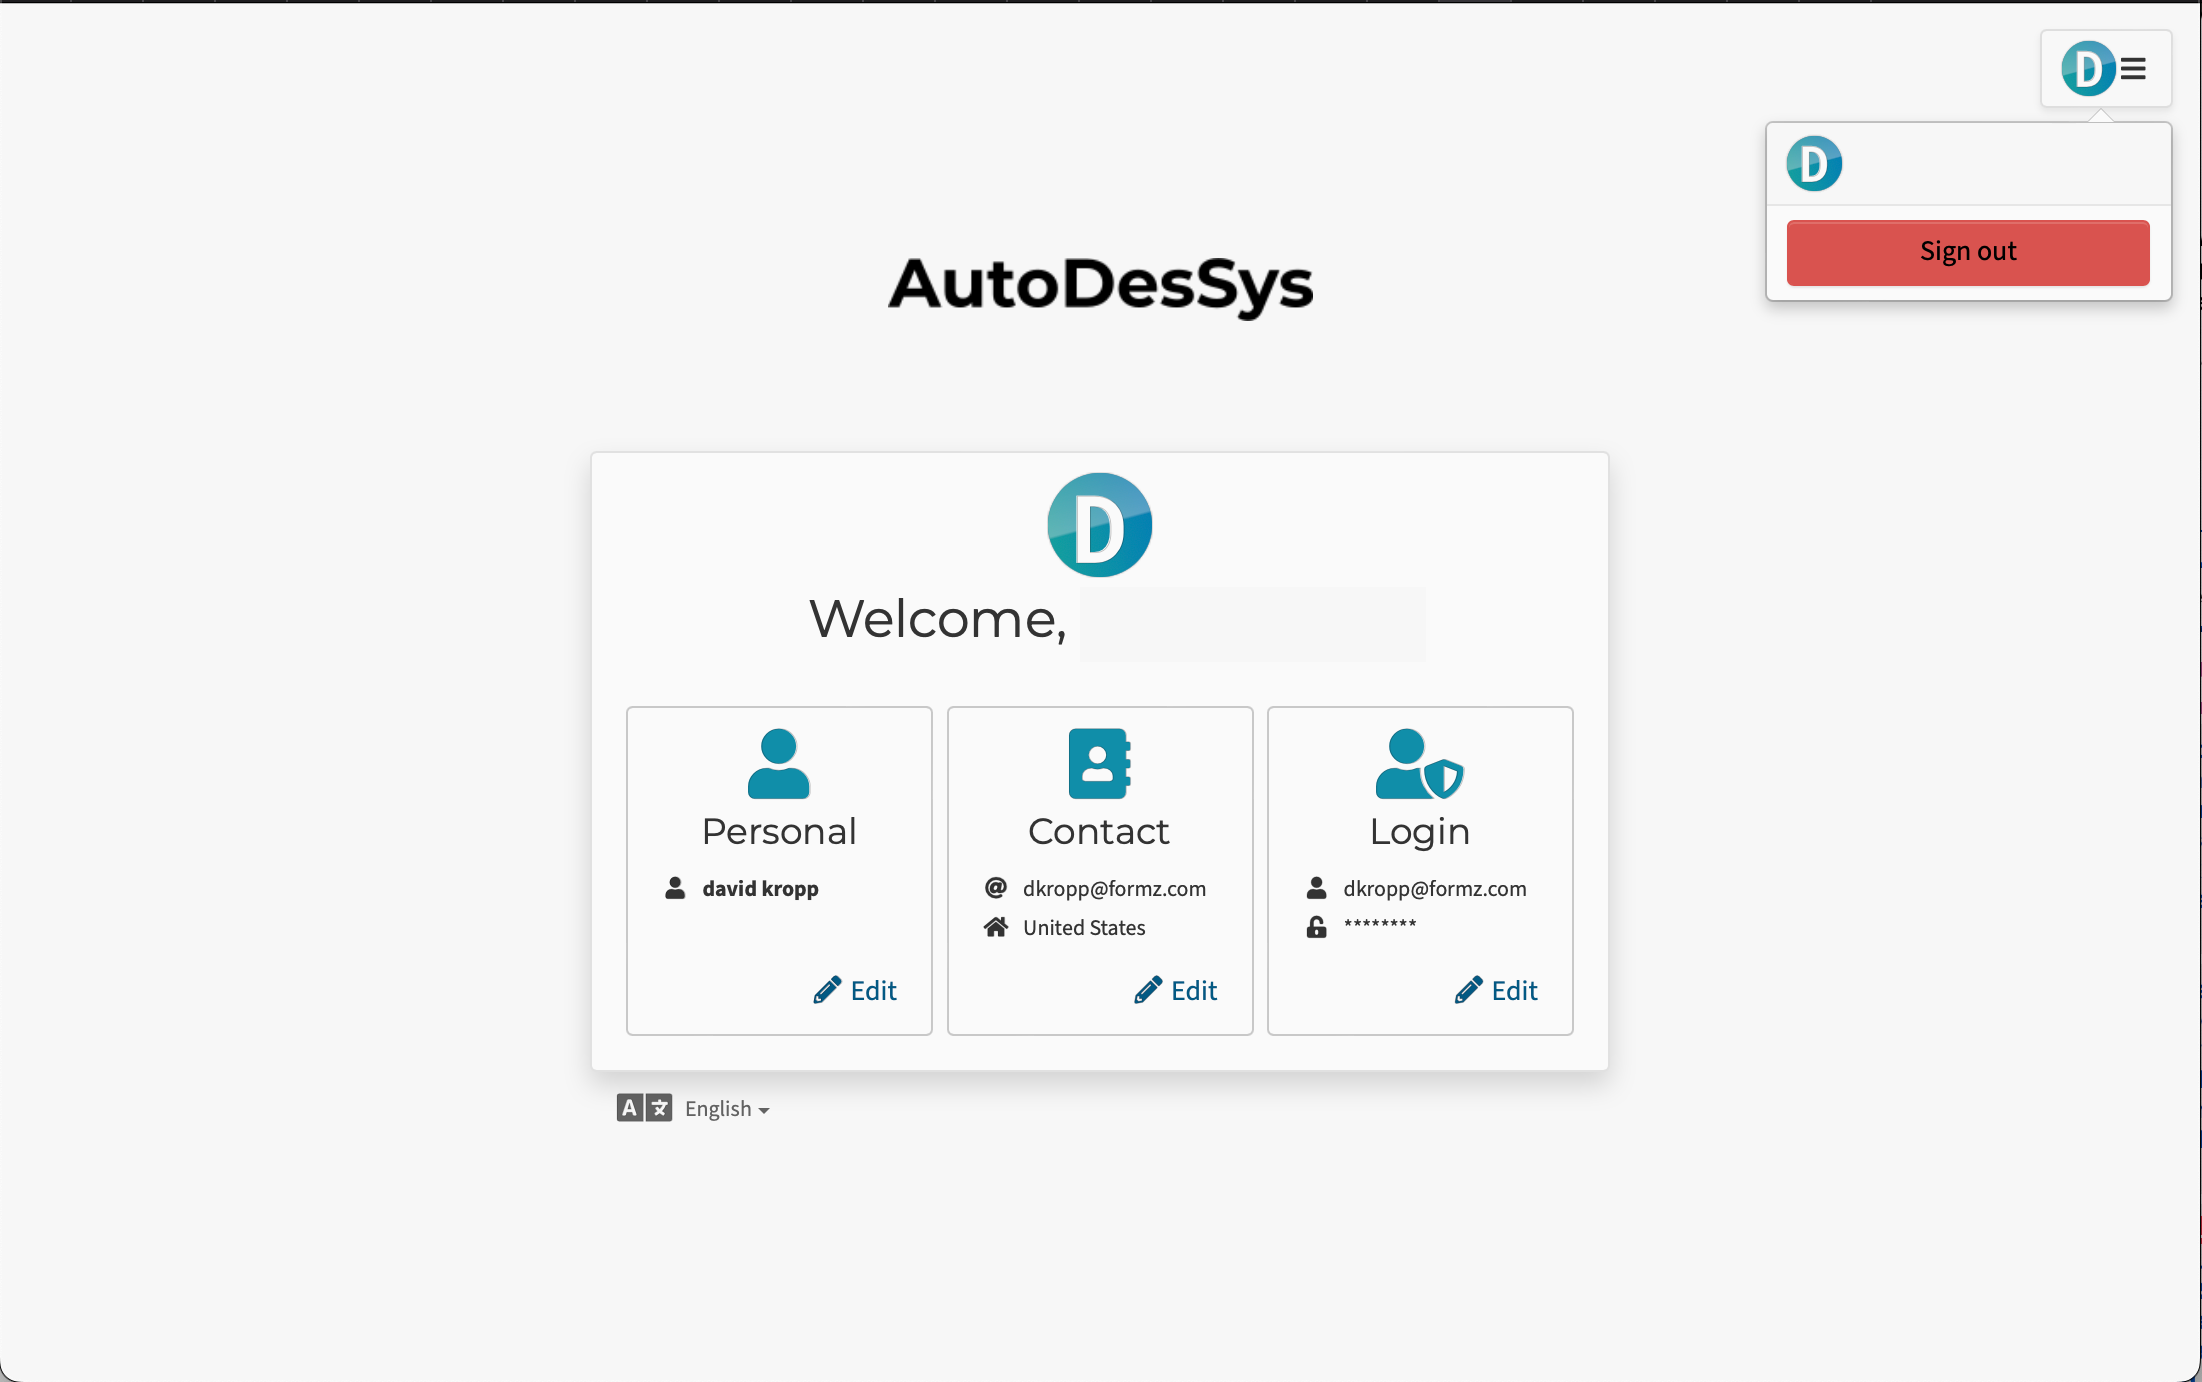2202x1382 pixels.
Task: Click the Contact card's address book icon
Action: click(x=1099, y=763)
